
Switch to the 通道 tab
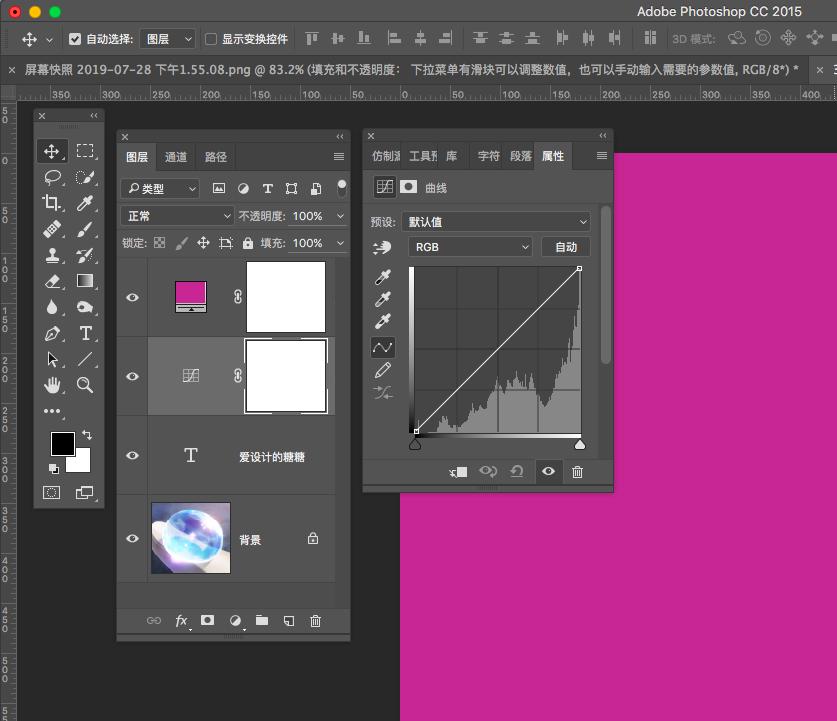[x=176, y=157]
